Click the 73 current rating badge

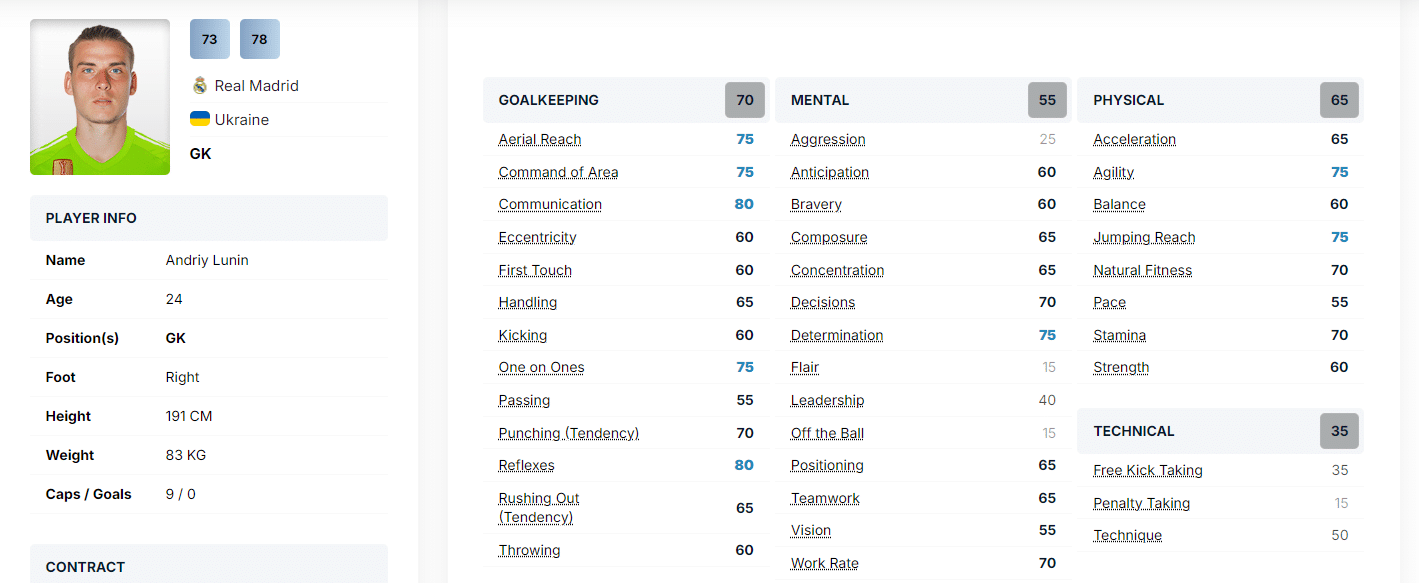click(x=210, y=39)
